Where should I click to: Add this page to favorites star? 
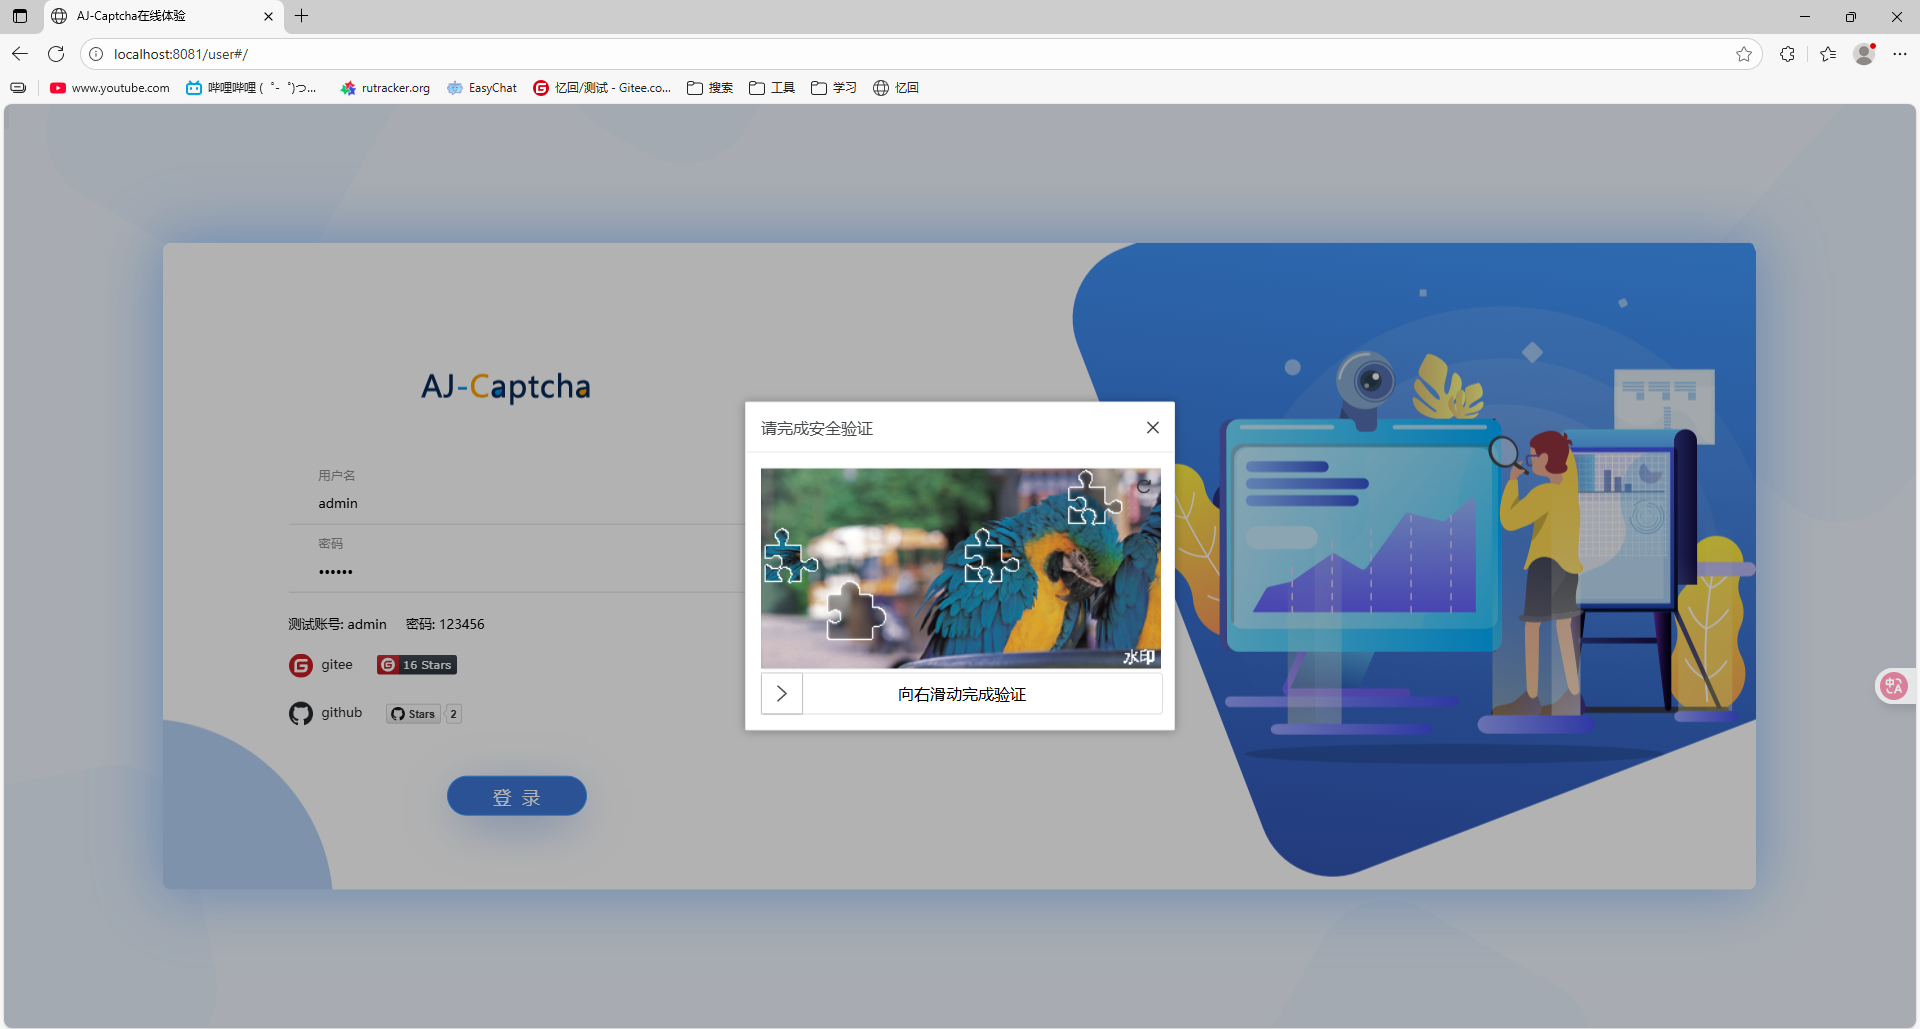(1744, 54)
